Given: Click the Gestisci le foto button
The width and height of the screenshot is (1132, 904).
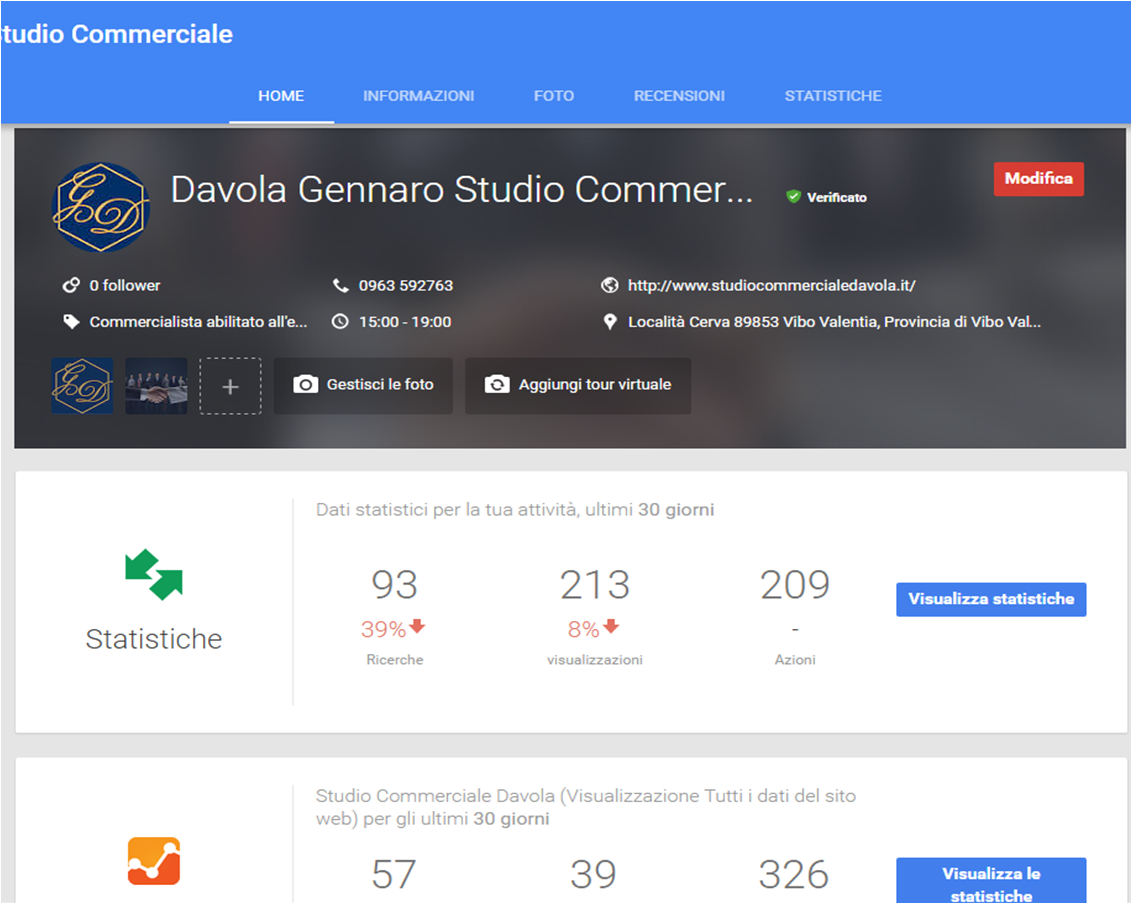Looking at the screenshot, I should 363,386.
